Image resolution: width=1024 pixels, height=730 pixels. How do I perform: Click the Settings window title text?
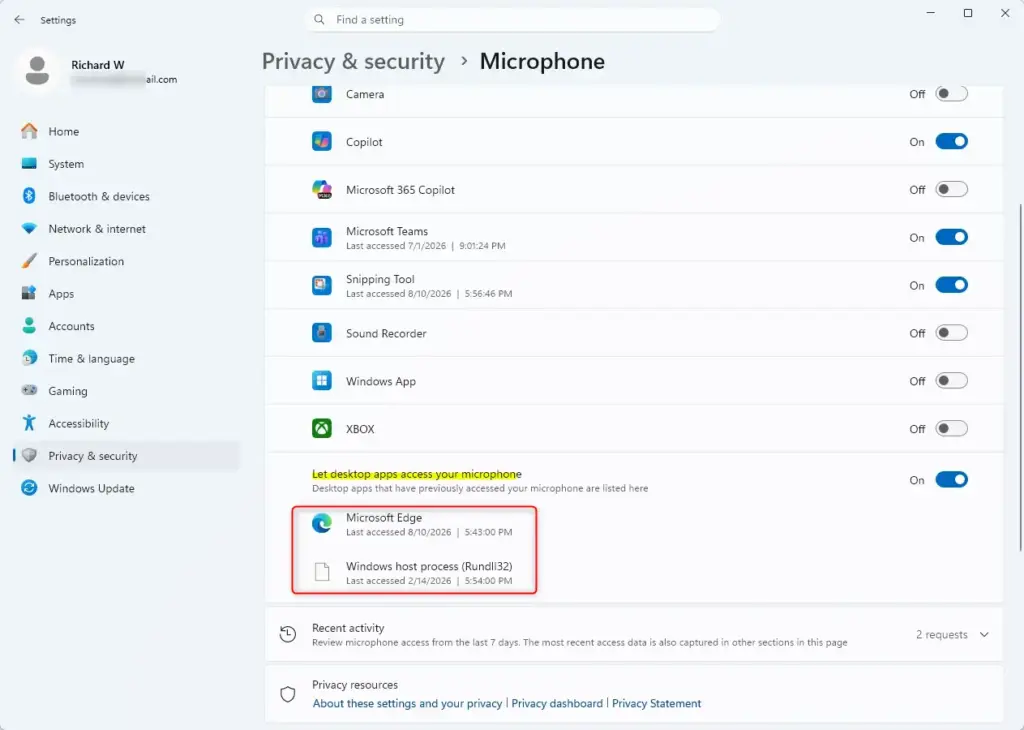(x=58, y=20)
